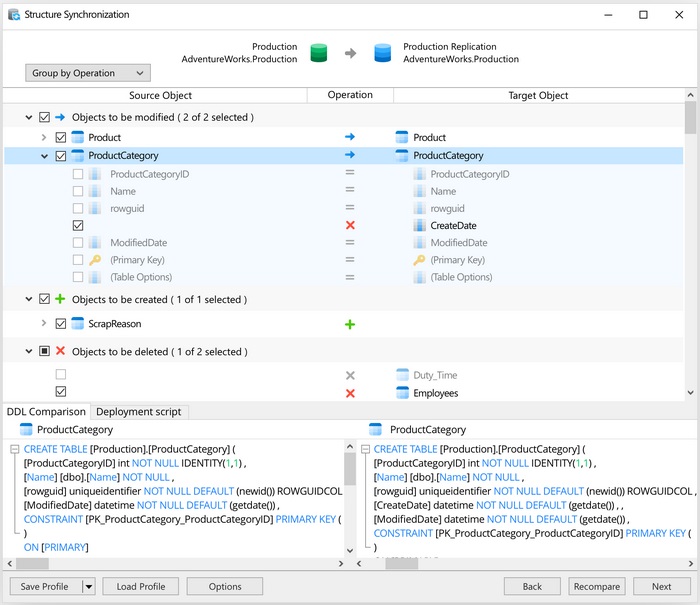The width and height of the screenshot is (700, 605).
Task: Collapse the left CREATE TABLE code block
Action: tap(15, 449)
